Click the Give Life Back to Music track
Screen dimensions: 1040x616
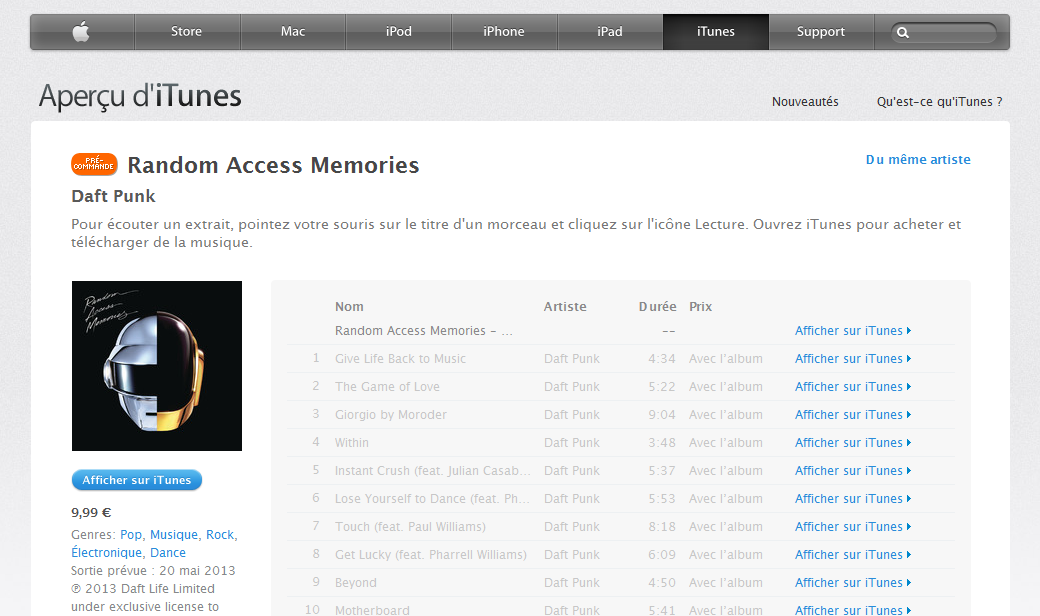pyautogui.click(x=400, y=359)
